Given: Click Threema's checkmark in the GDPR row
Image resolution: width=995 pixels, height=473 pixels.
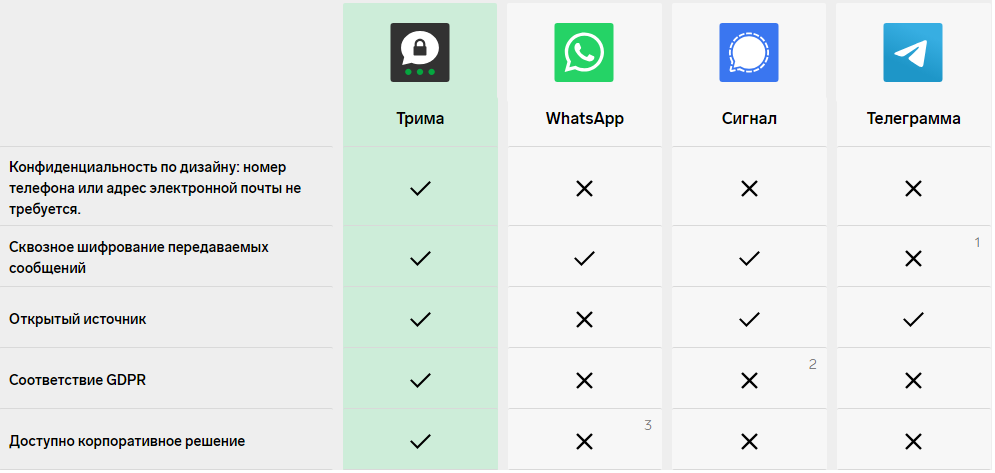Looking at the screenshot, I should coord(420,380).
